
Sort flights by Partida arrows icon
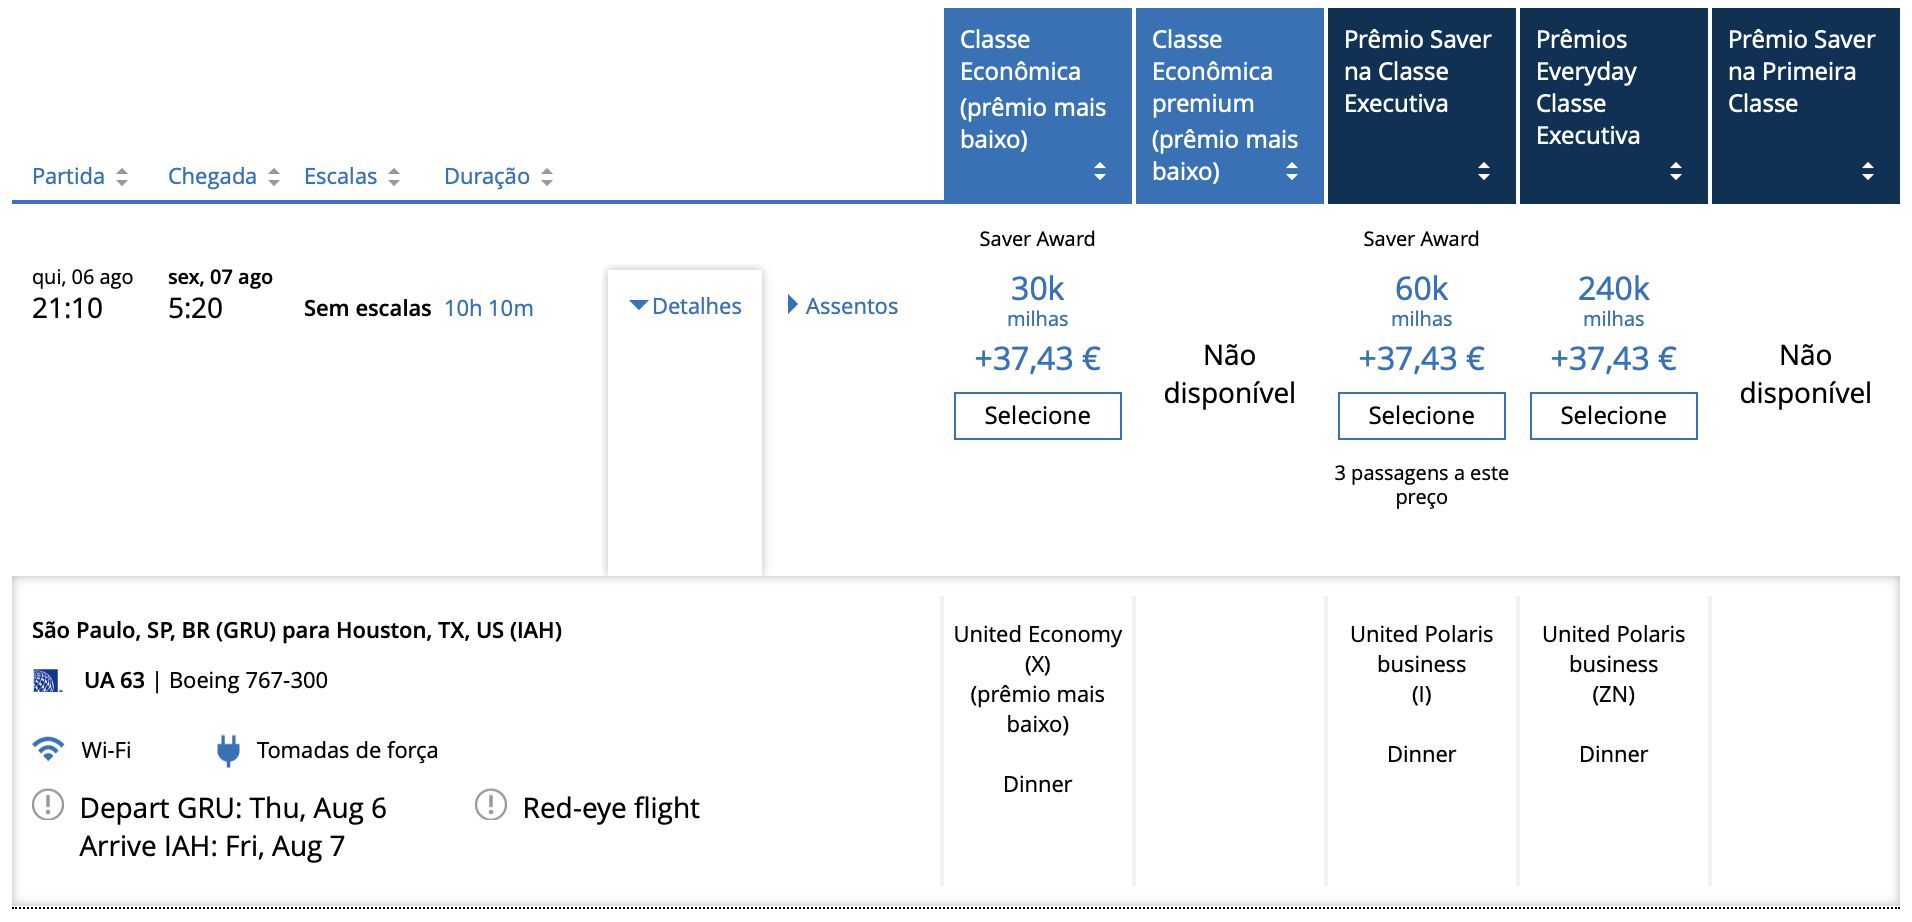pyautogui.click(x=122, y=177)
